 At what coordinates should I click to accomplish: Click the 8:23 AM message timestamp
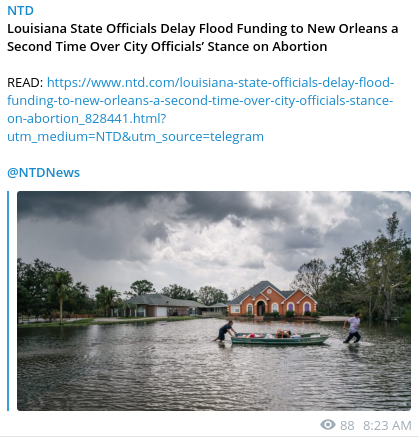pyautogui.click(x=387, y=426)
